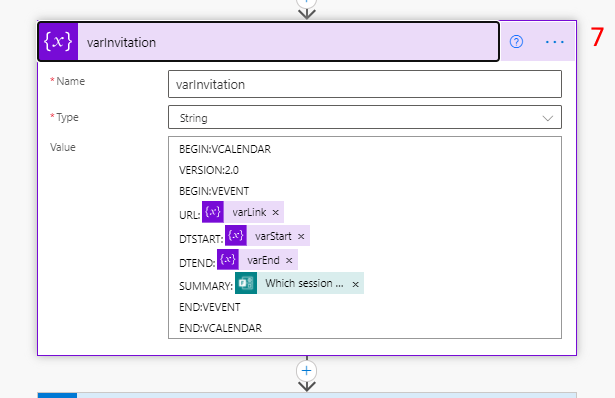The image size is (615, 398).
Task: Insert a new step with plus button
Action: (307, 371)
